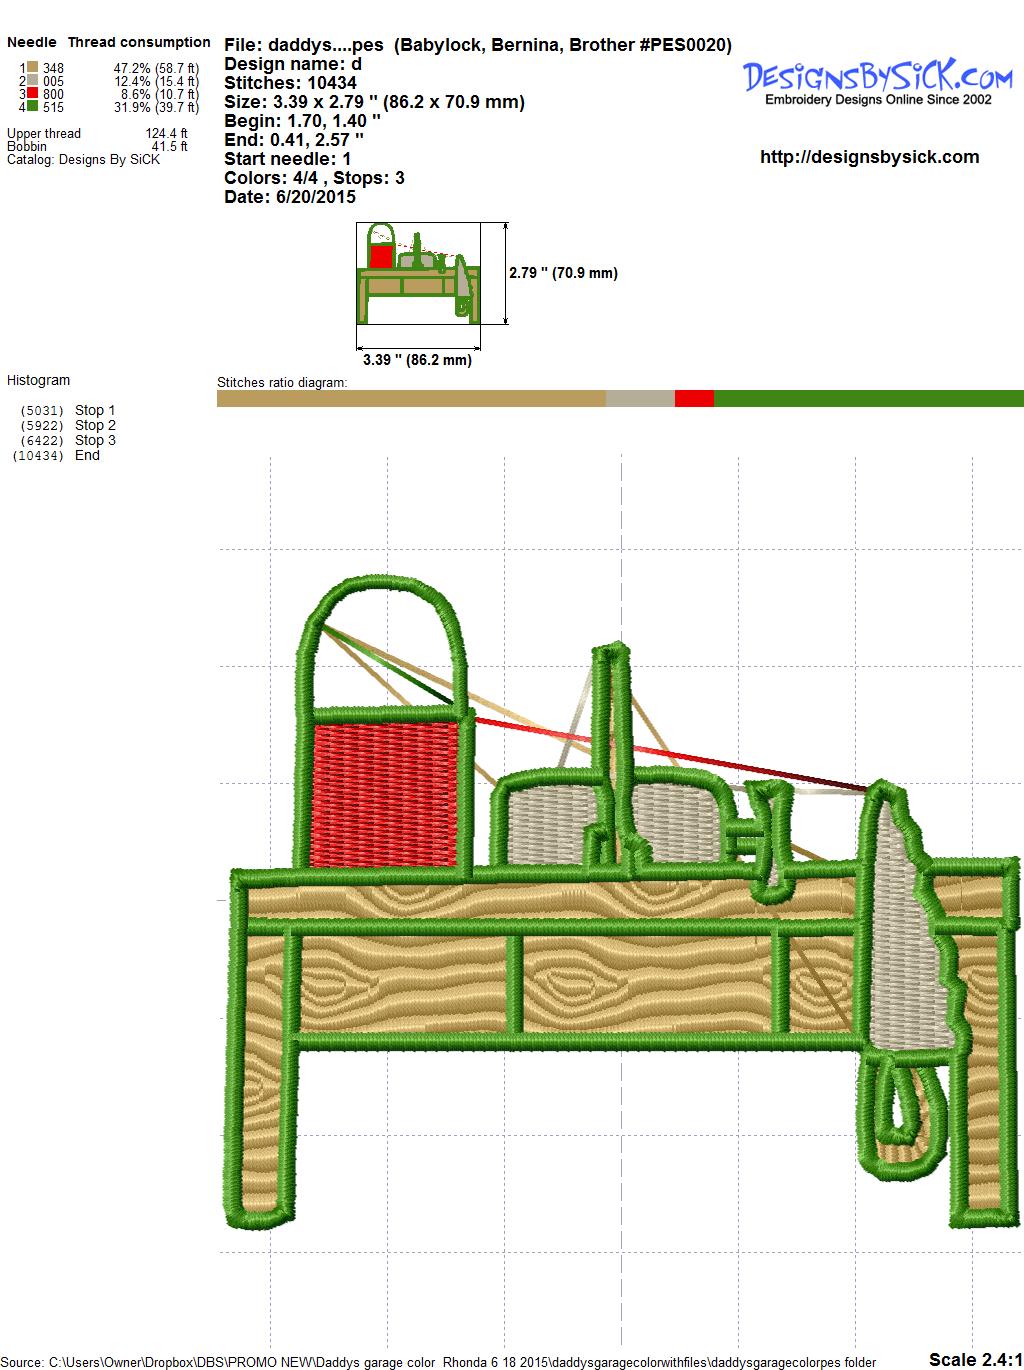This screenshot has width=1024, height=1370.
Task: Click the End entry at 10434 stitches
Action: pos(87,455)
